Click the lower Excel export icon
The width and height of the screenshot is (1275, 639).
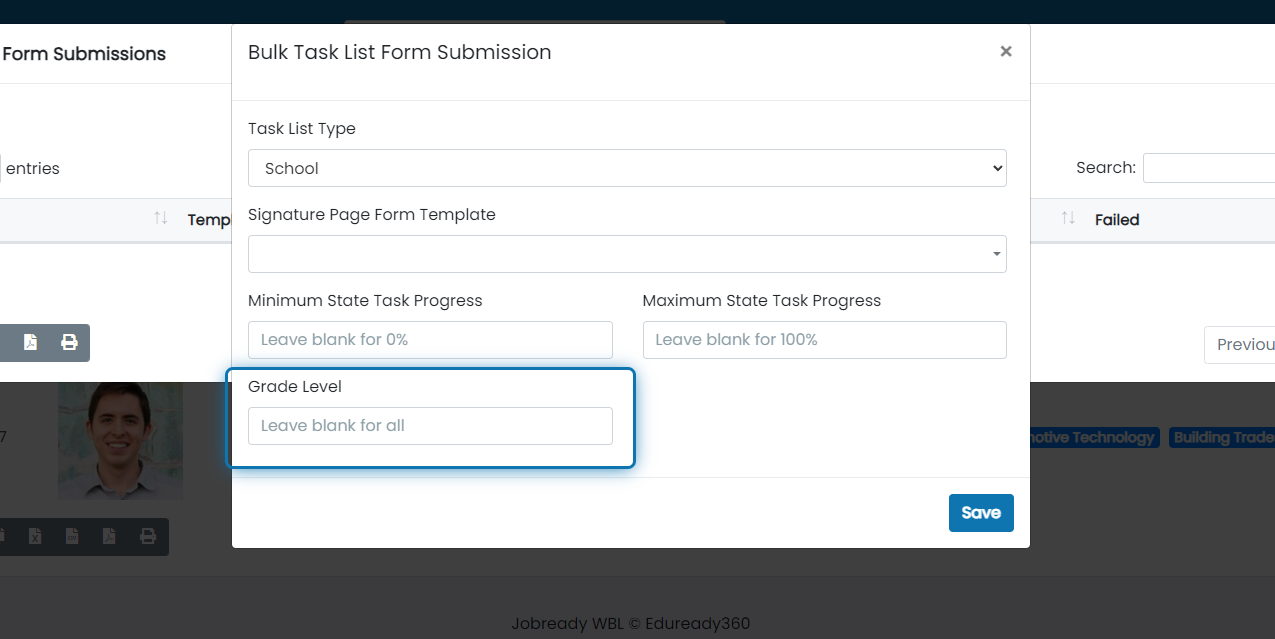coord(35,537)
